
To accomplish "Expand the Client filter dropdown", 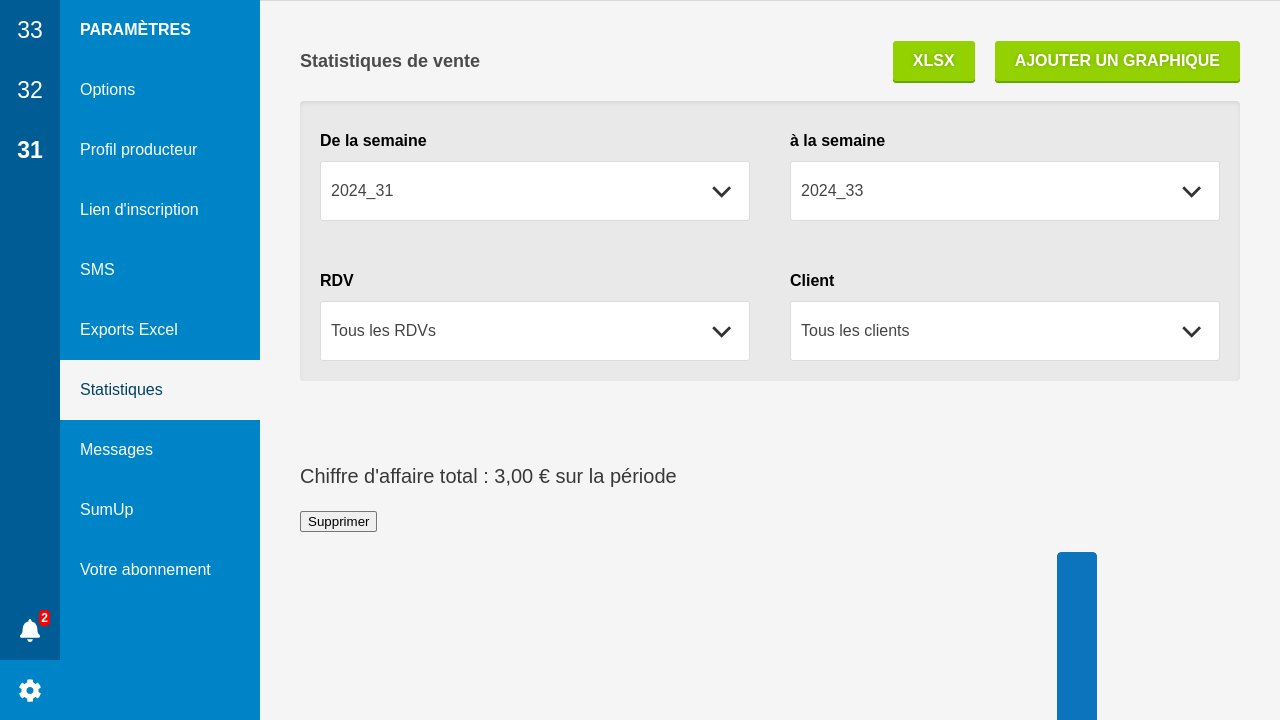I will [x=1004, y=331].
